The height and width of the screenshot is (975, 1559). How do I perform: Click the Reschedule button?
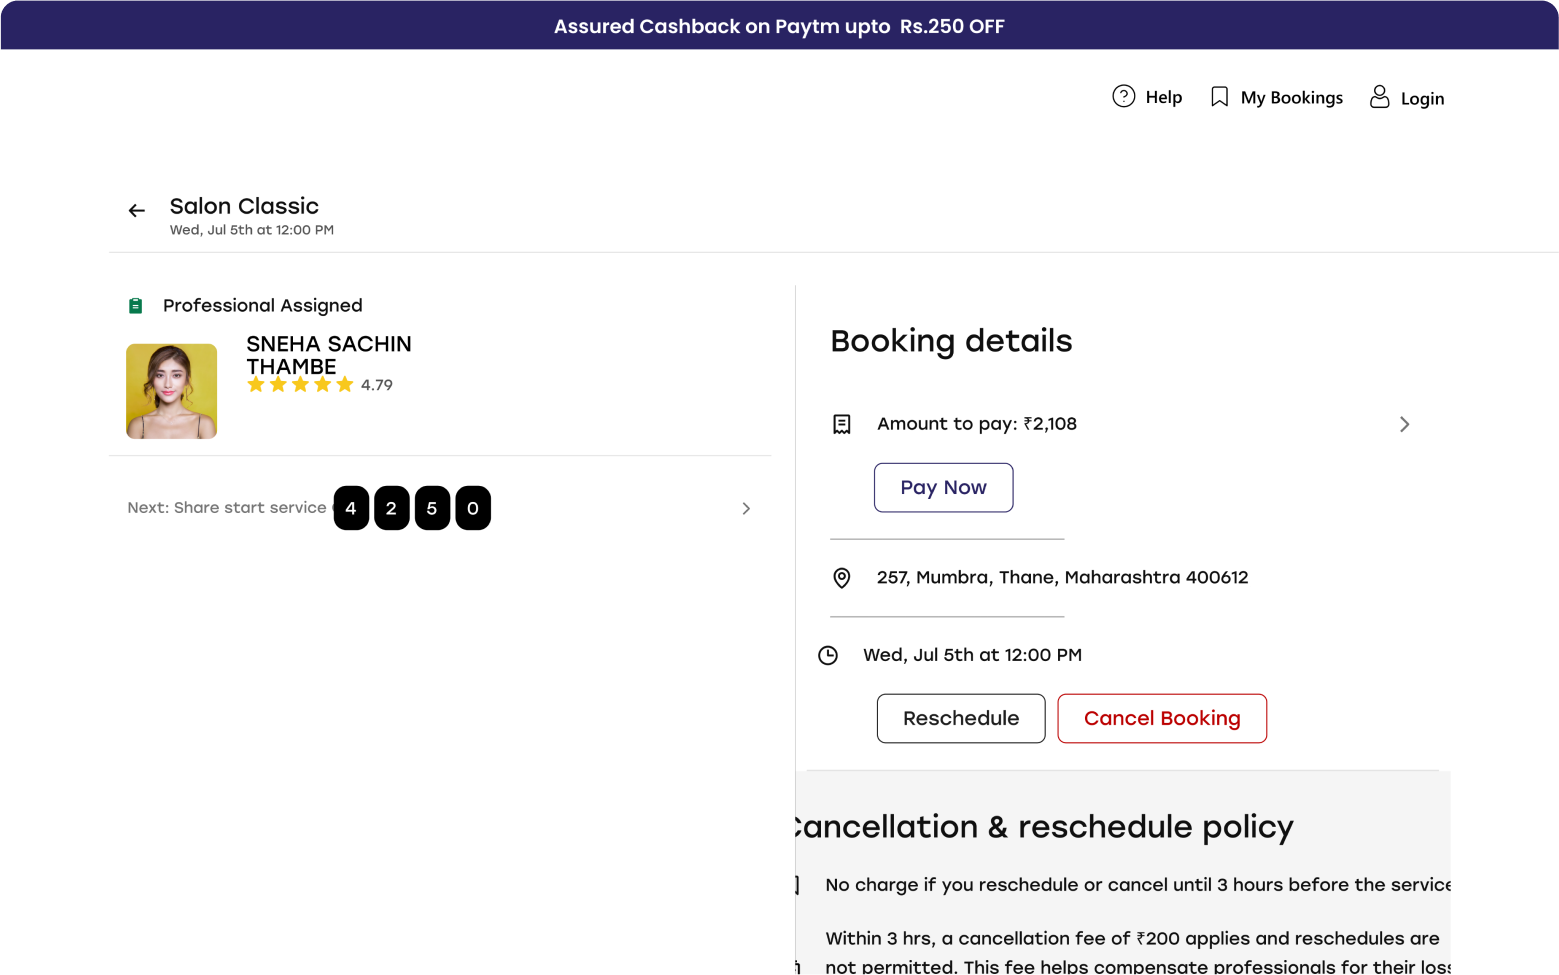960,718
